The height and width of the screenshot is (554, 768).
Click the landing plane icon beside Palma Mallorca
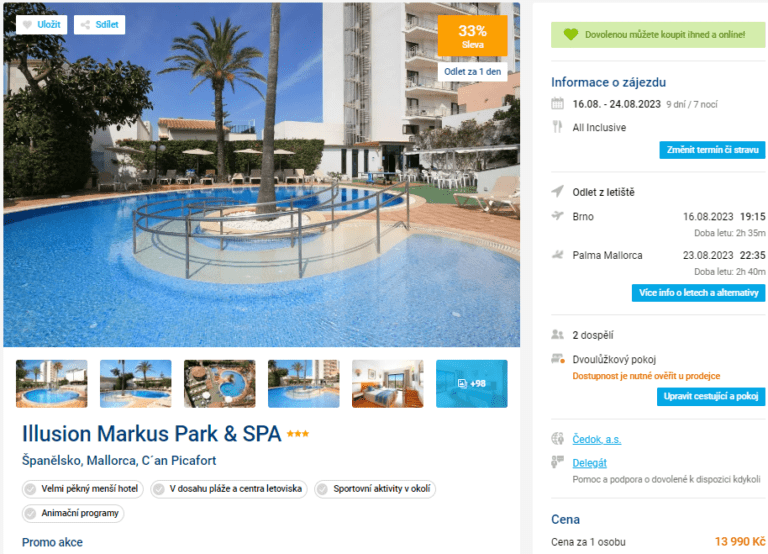click(557, 254)
